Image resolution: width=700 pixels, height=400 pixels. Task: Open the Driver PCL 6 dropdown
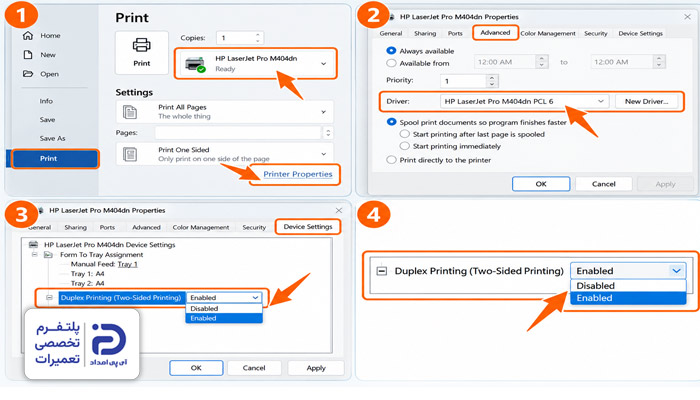pos(525,101)
